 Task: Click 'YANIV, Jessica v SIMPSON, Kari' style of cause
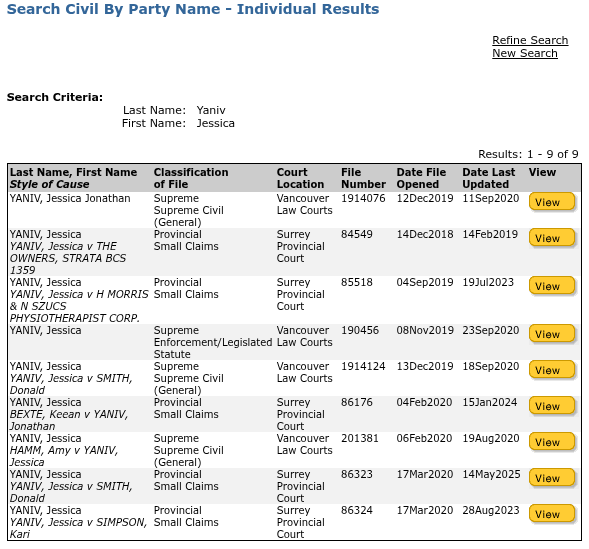pyautogui.click(x=78, y=528)
